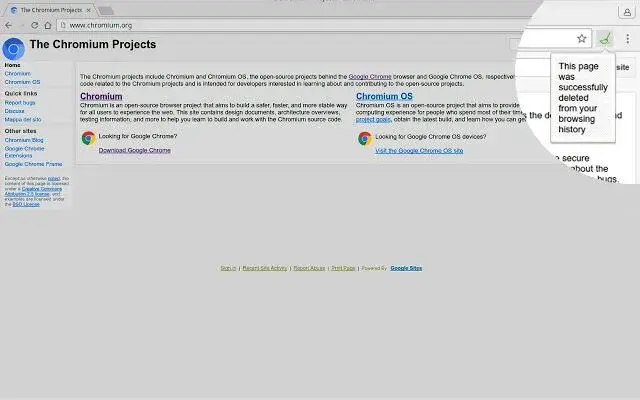Click the Quick links heading
This screenshot has width=640, height=400.
pos(21,93)
